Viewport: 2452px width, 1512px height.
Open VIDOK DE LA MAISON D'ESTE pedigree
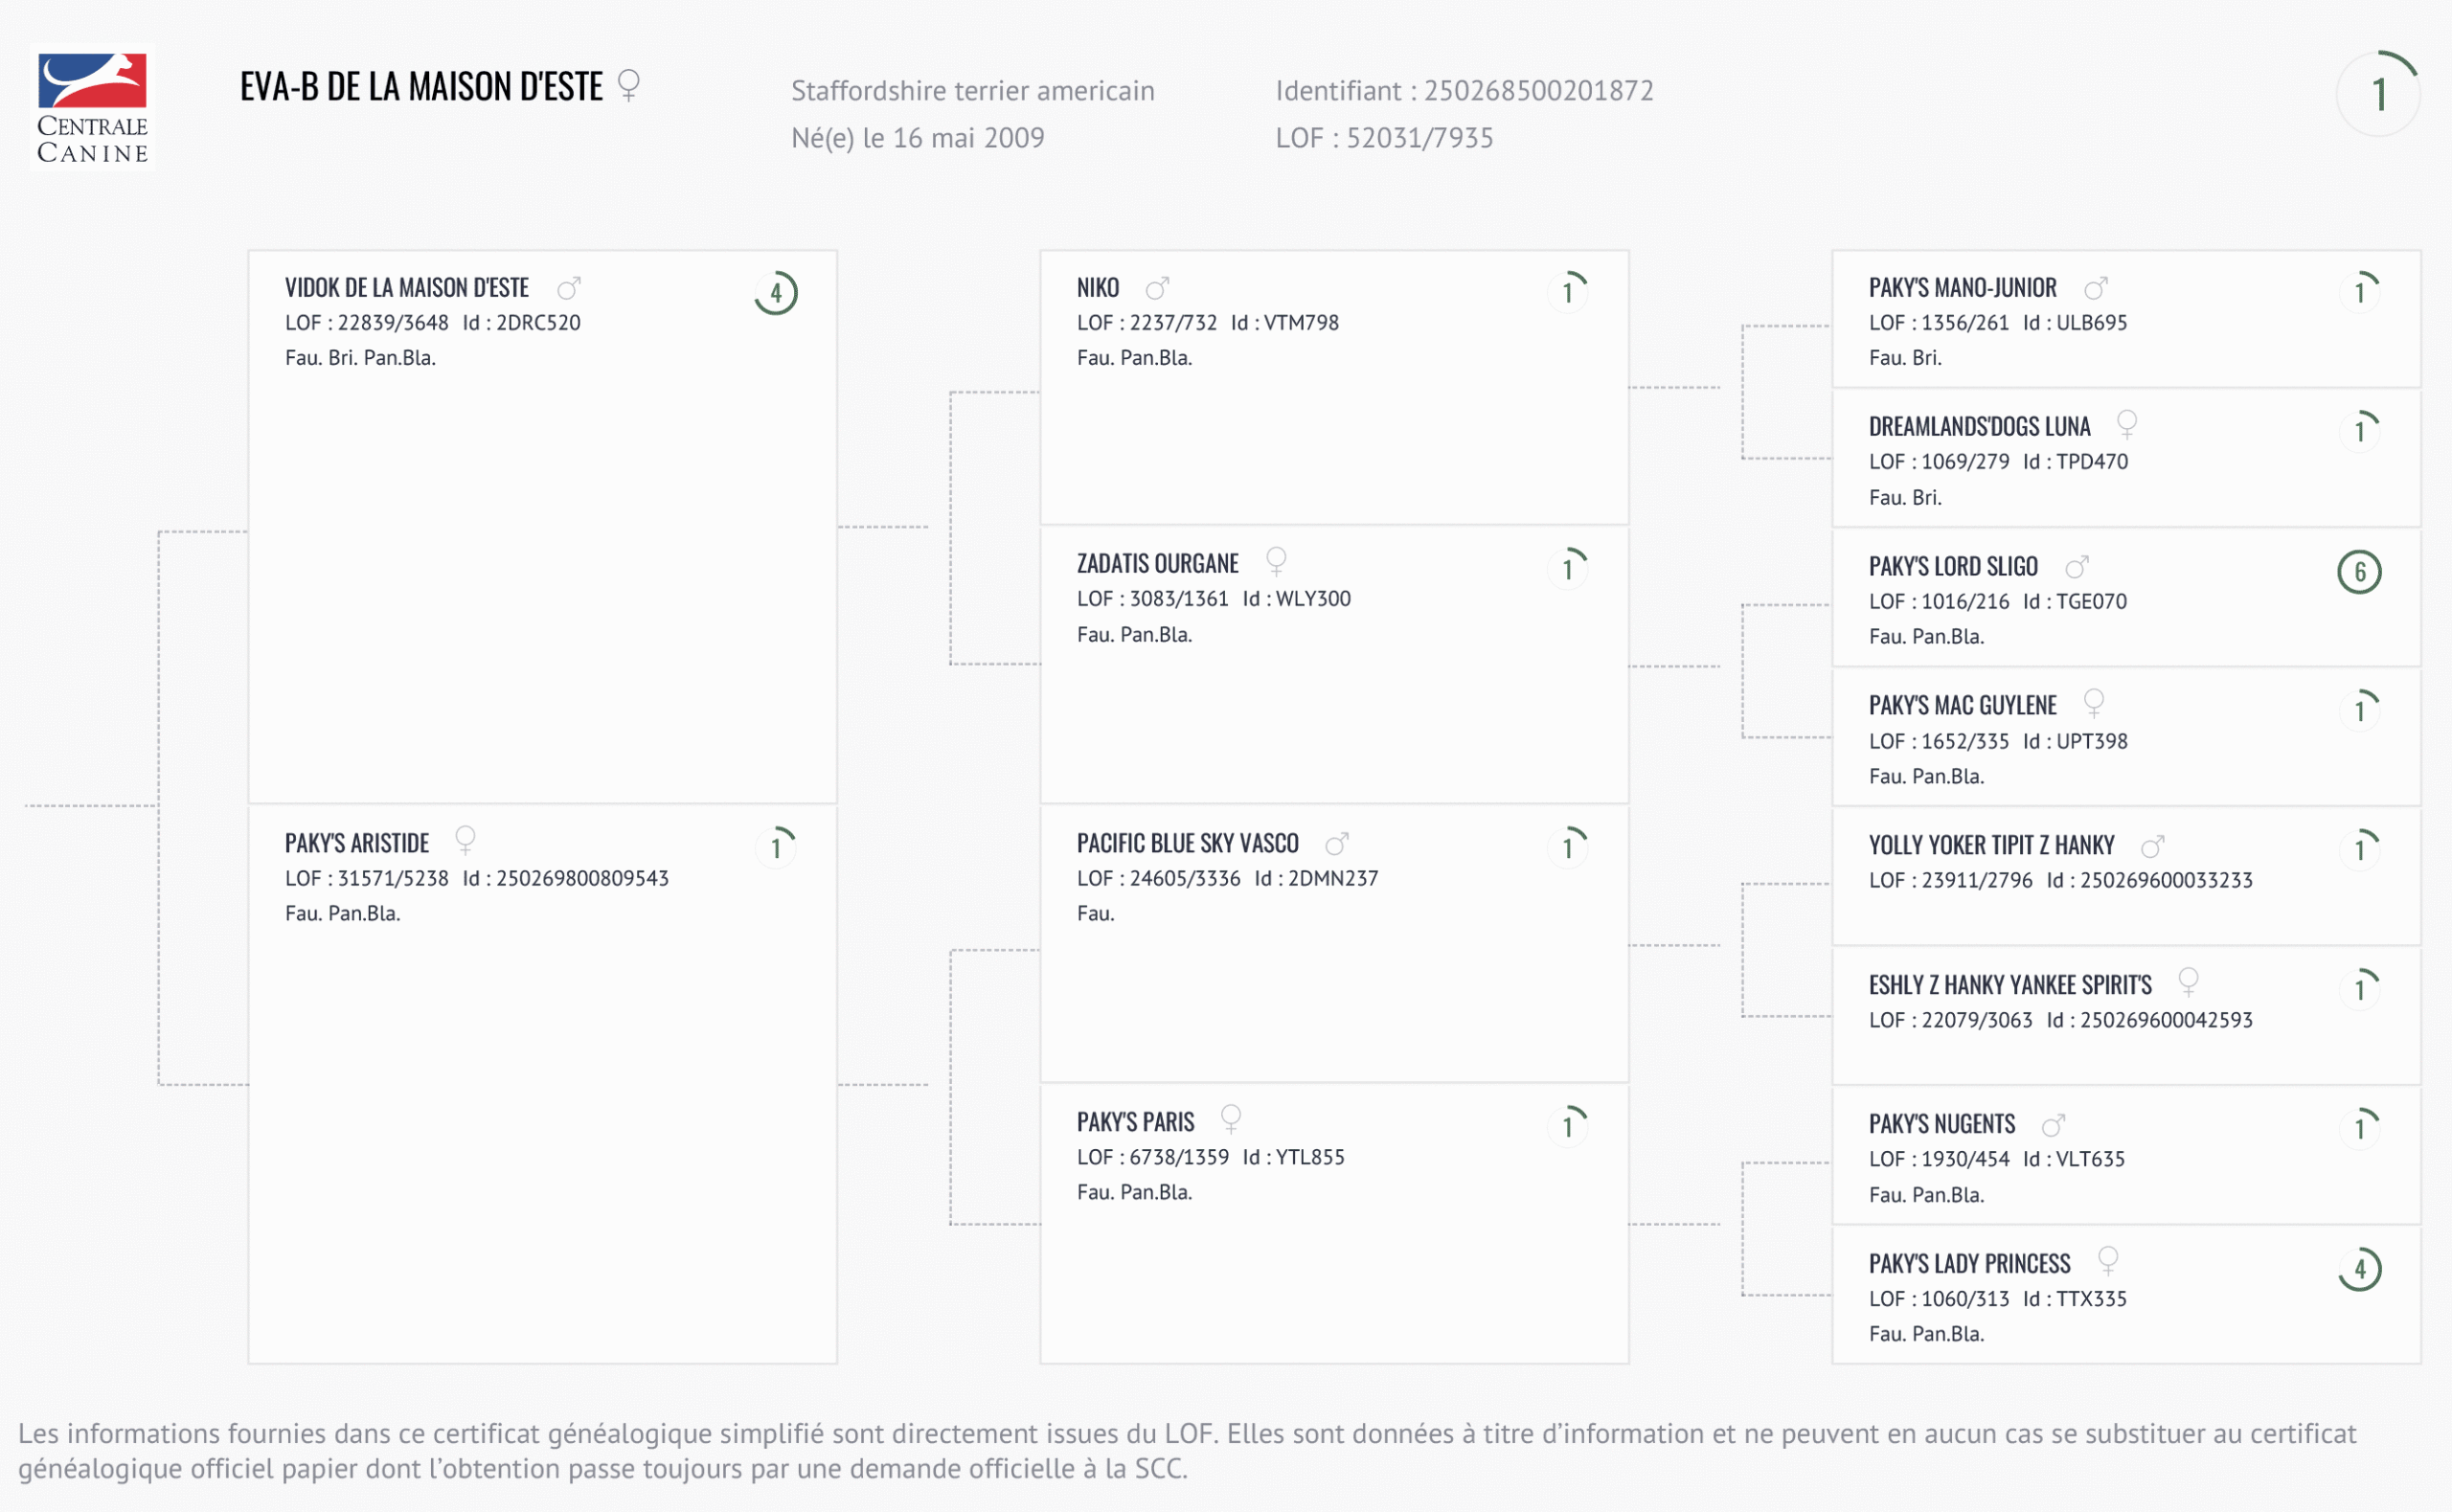click(x=407, y=288)
